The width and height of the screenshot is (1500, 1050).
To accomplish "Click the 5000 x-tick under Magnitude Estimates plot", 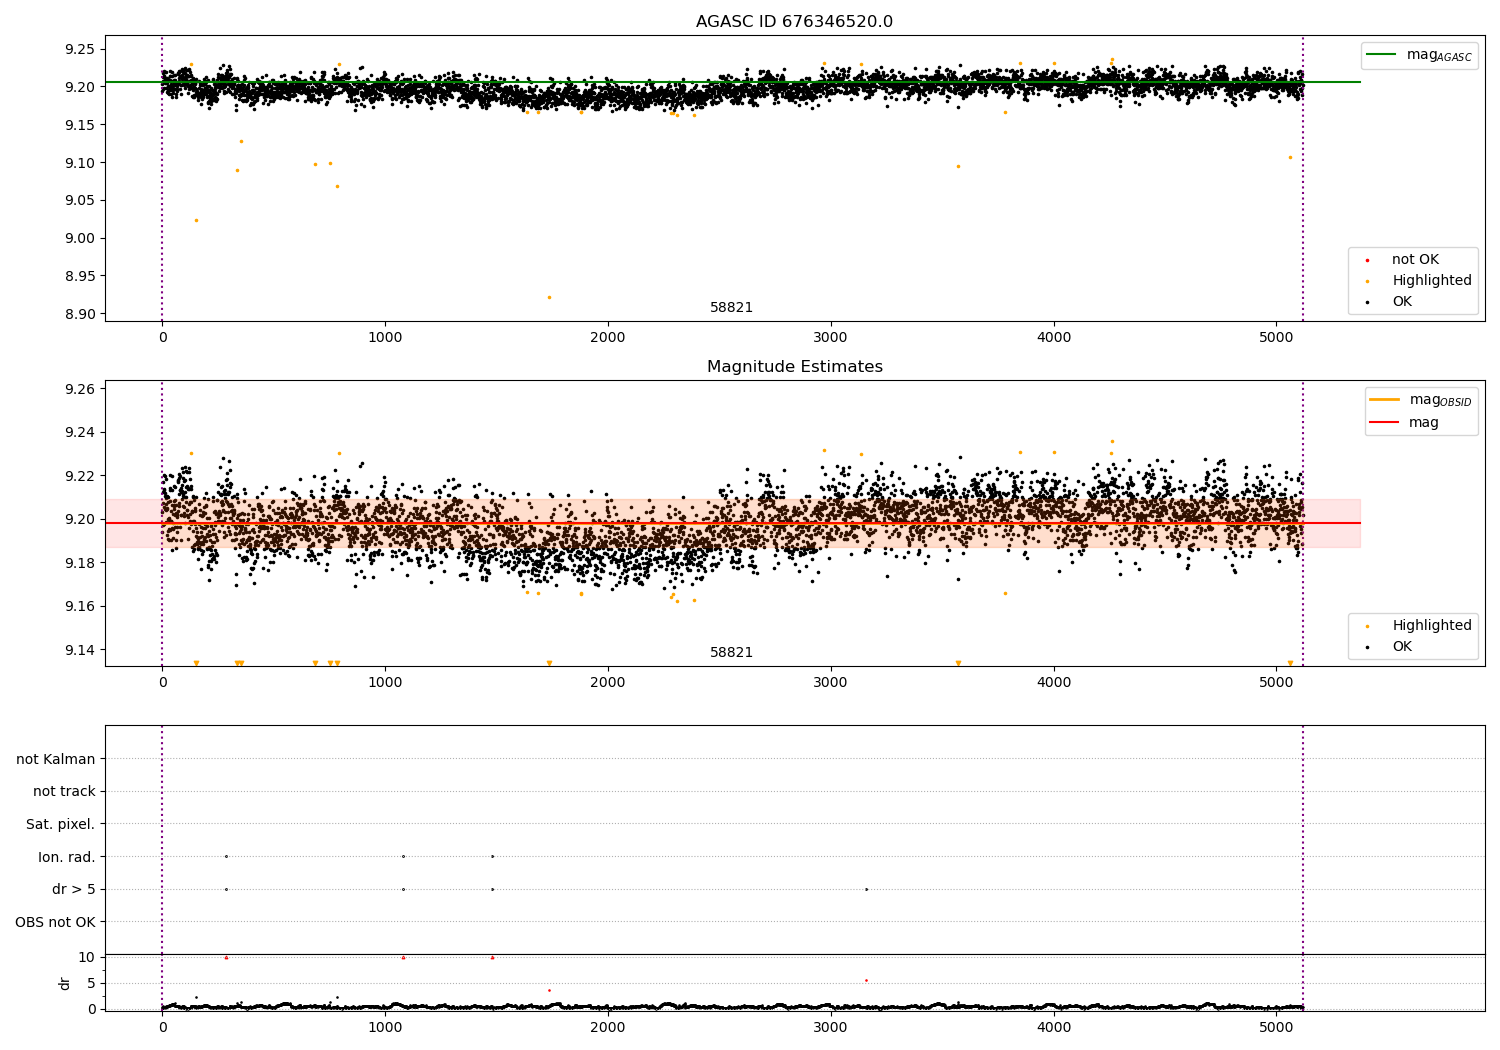I will click(1277, 683).
